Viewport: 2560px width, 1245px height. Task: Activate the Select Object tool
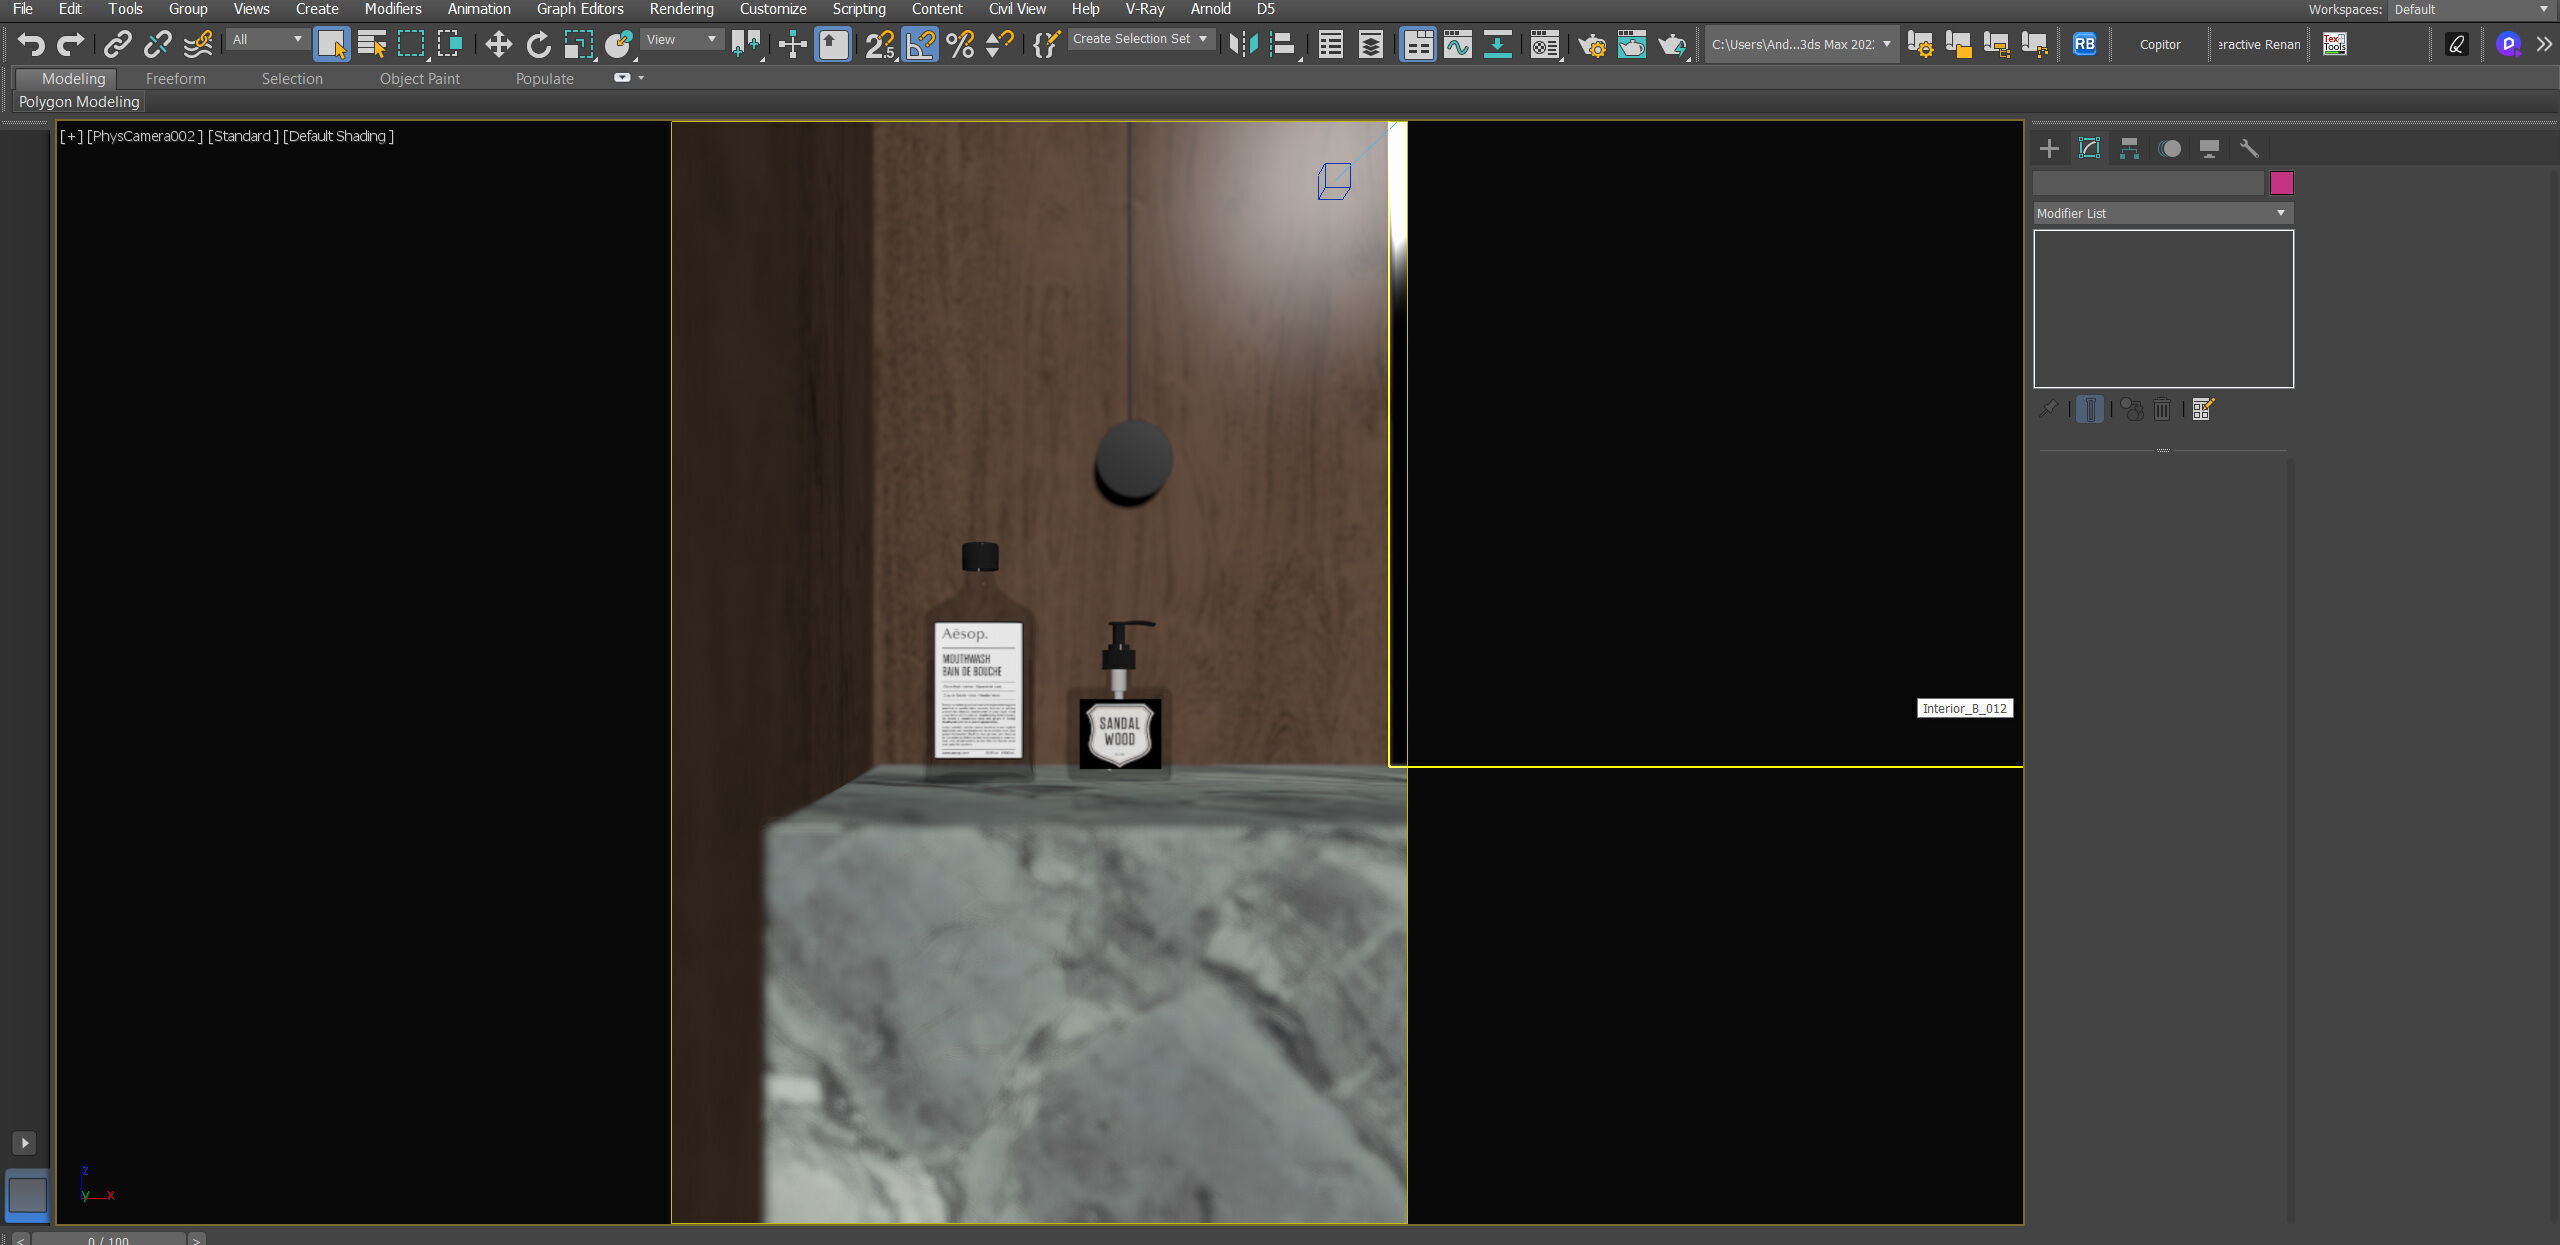point(331,44)
